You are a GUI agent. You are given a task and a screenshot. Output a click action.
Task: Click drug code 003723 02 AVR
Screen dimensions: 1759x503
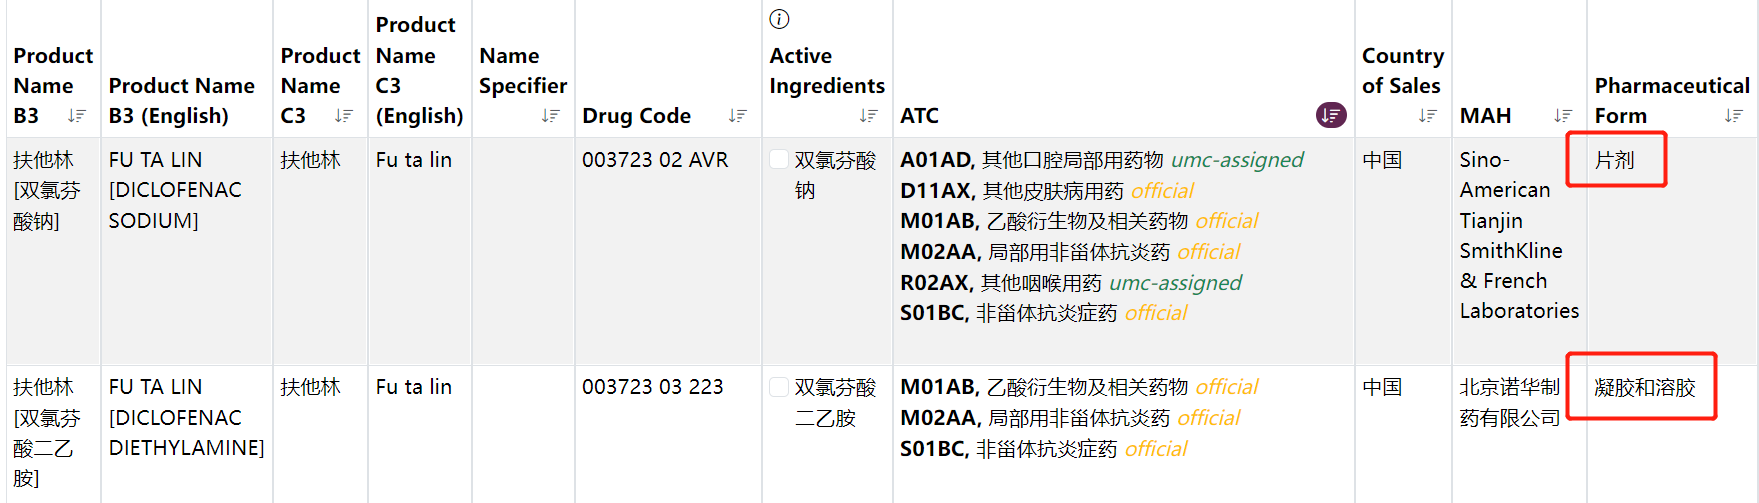pyautogui.click(x=655, y=160)
